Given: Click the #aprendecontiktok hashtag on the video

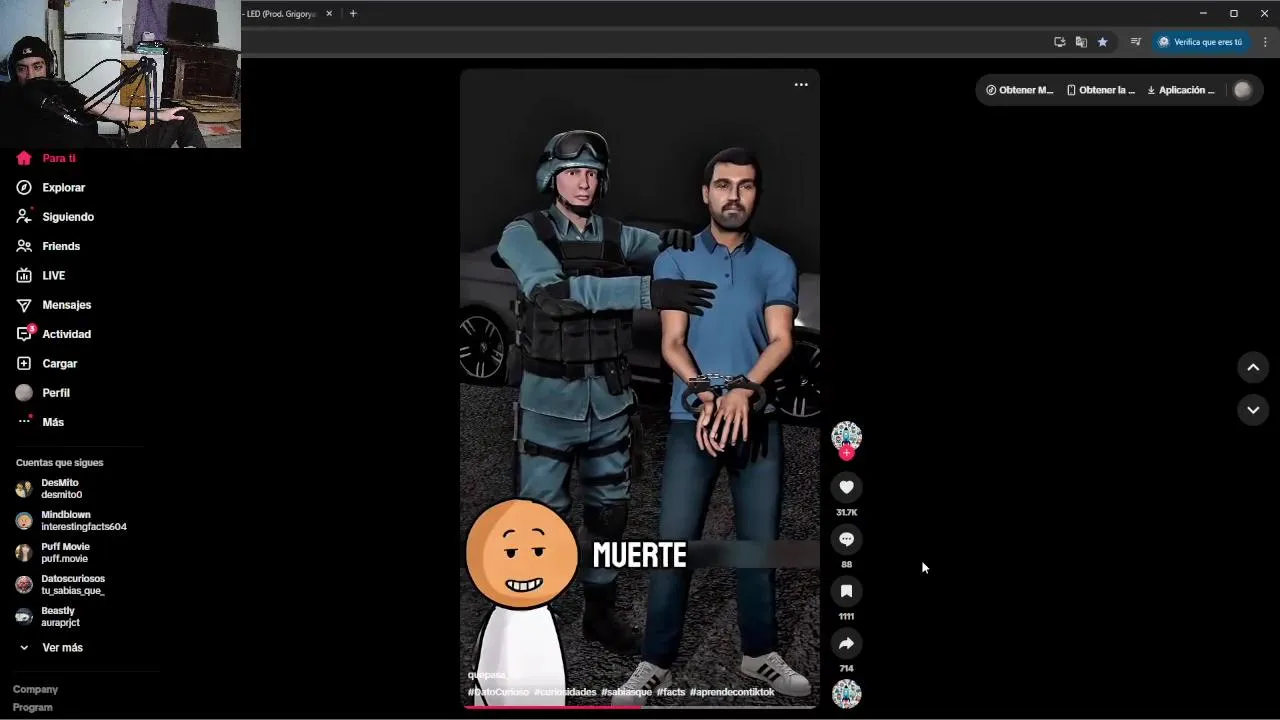Looking at the screenshot, I should coord(732,692).
